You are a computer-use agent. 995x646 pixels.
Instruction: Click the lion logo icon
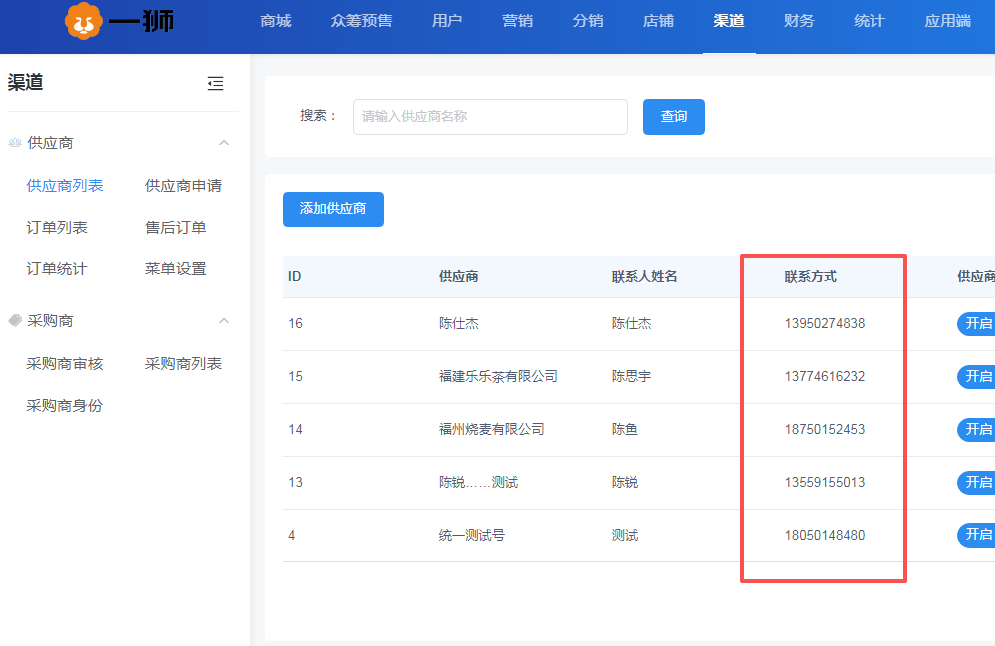point(84,21)
